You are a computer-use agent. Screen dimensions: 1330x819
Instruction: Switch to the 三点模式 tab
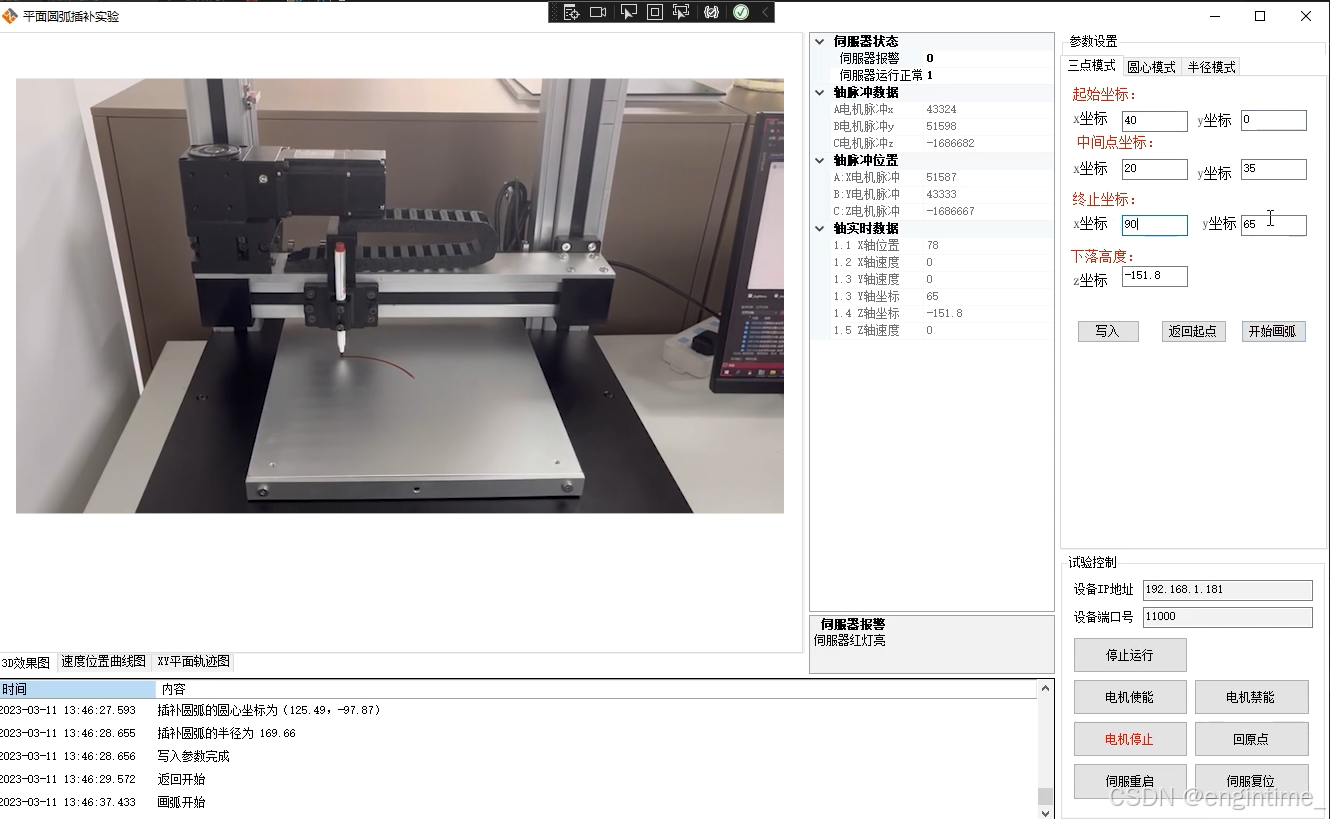click(1091, 65)
